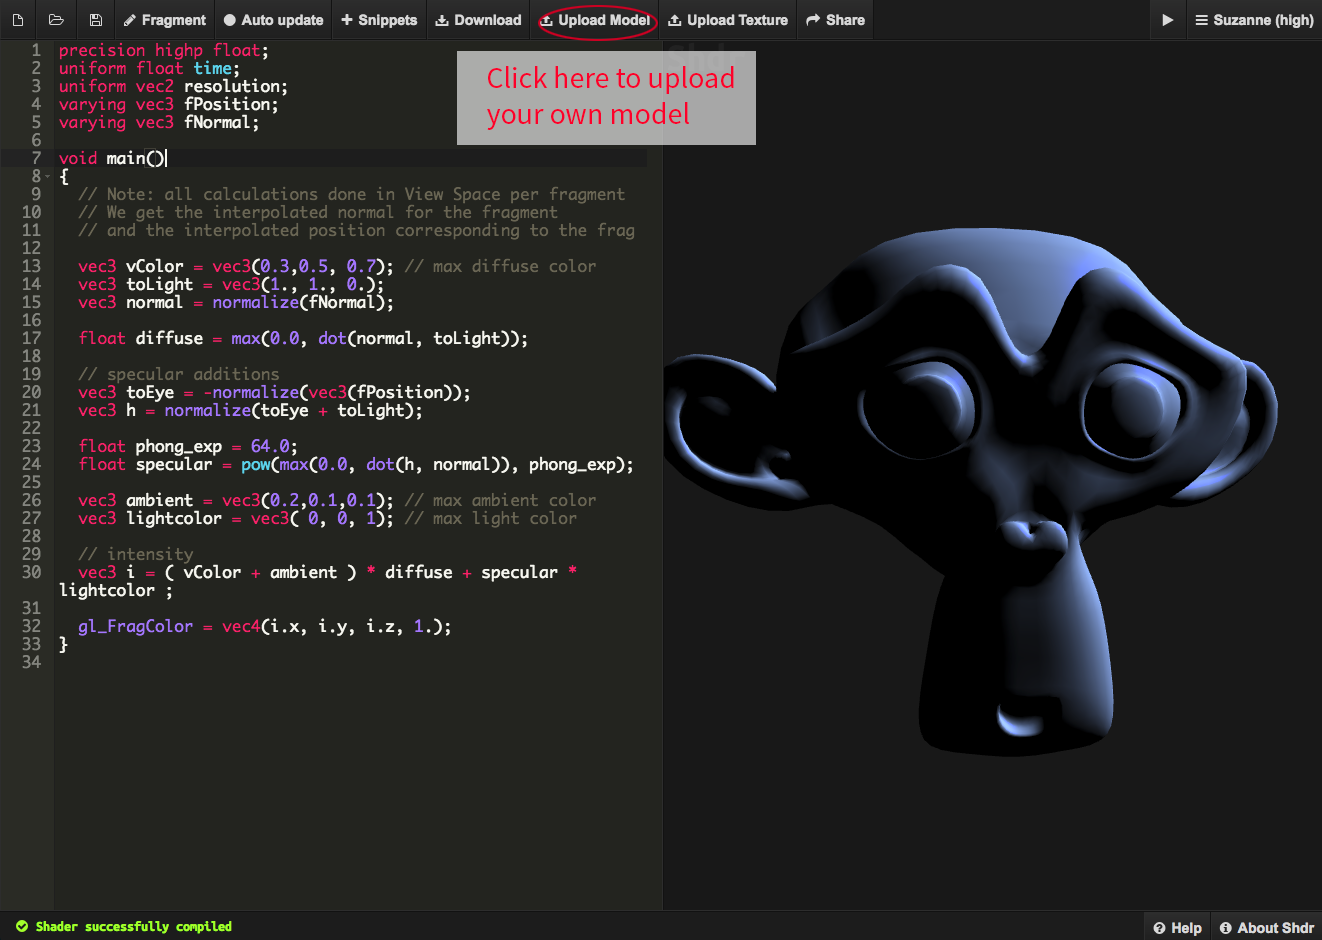Screen dimensions: 1322x940
Task: Click Upload Texture button
Action: click(x=728, y=20)
